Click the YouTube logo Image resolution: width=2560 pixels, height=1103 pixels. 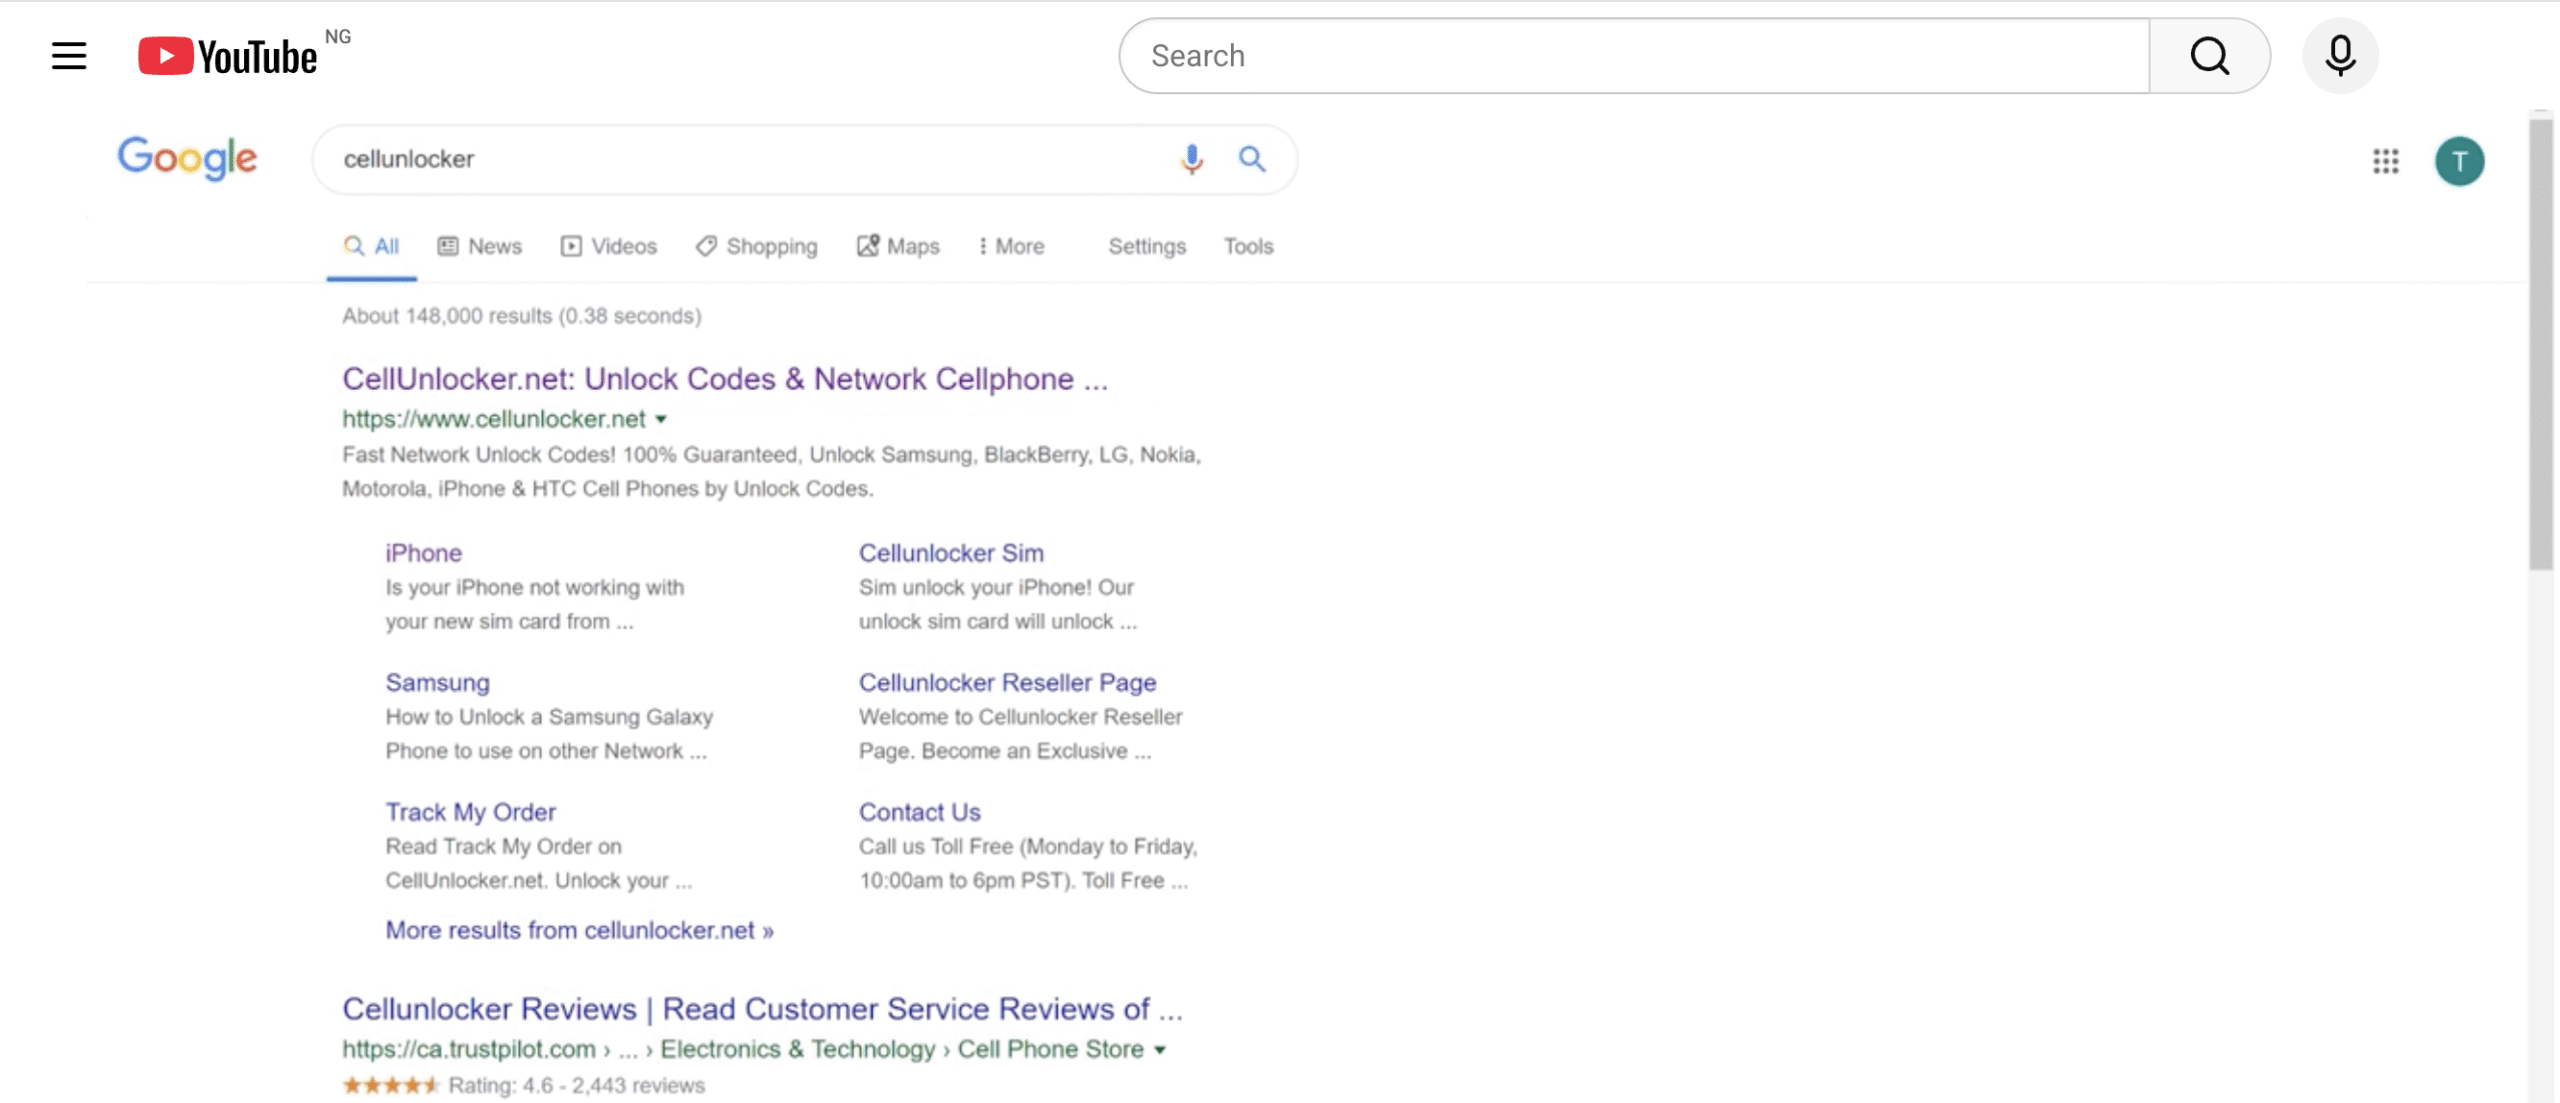coord(228,56)
